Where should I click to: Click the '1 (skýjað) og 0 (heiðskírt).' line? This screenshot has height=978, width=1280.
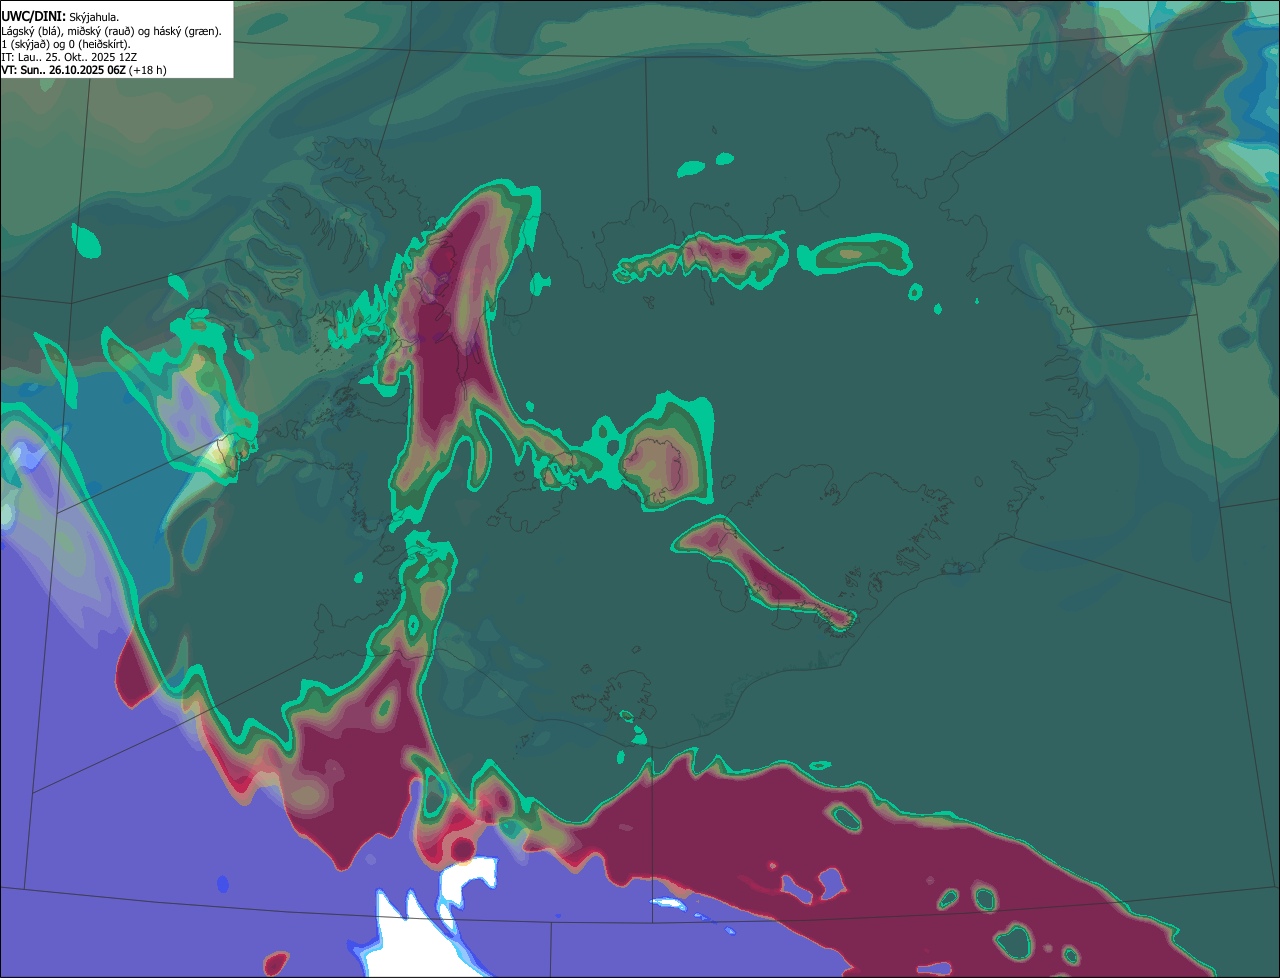pos(66,44)
